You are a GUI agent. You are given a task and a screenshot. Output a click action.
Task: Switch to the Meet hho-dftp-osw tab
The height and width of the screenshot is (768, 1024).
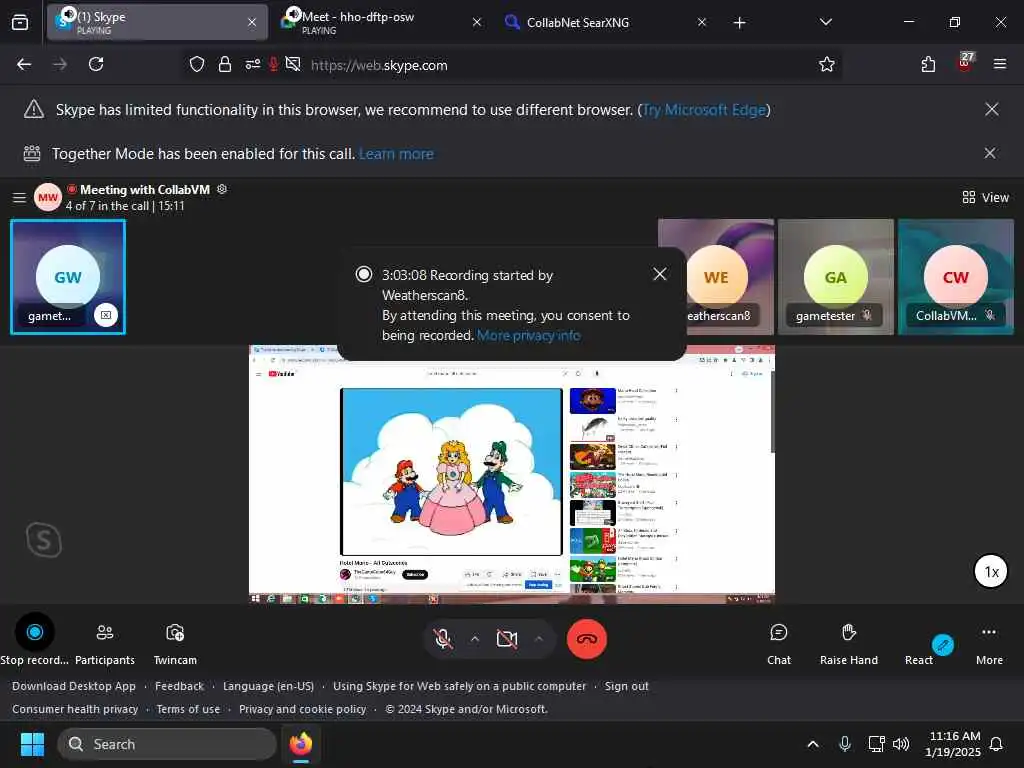pos(381,23)
